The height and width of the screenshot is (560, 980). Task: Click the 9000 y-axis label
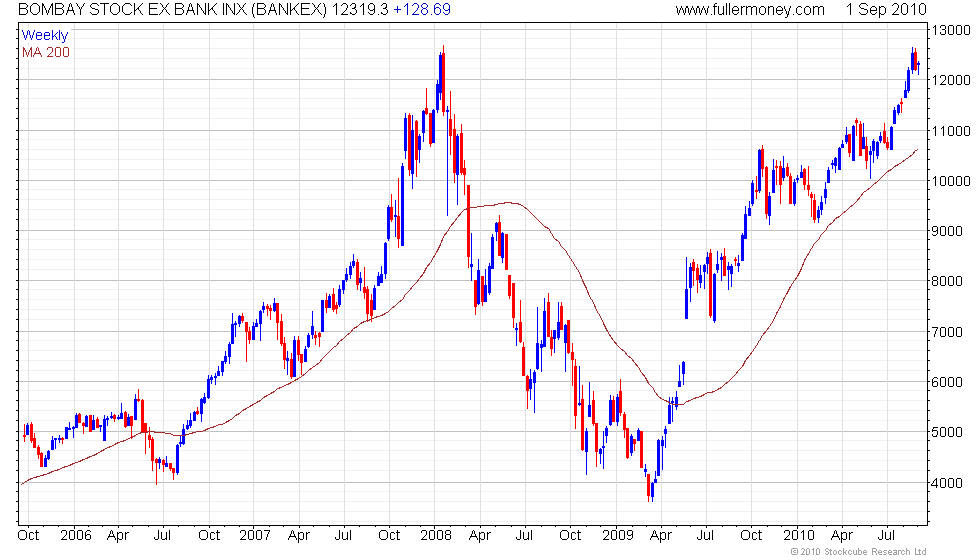coord(948,231)
